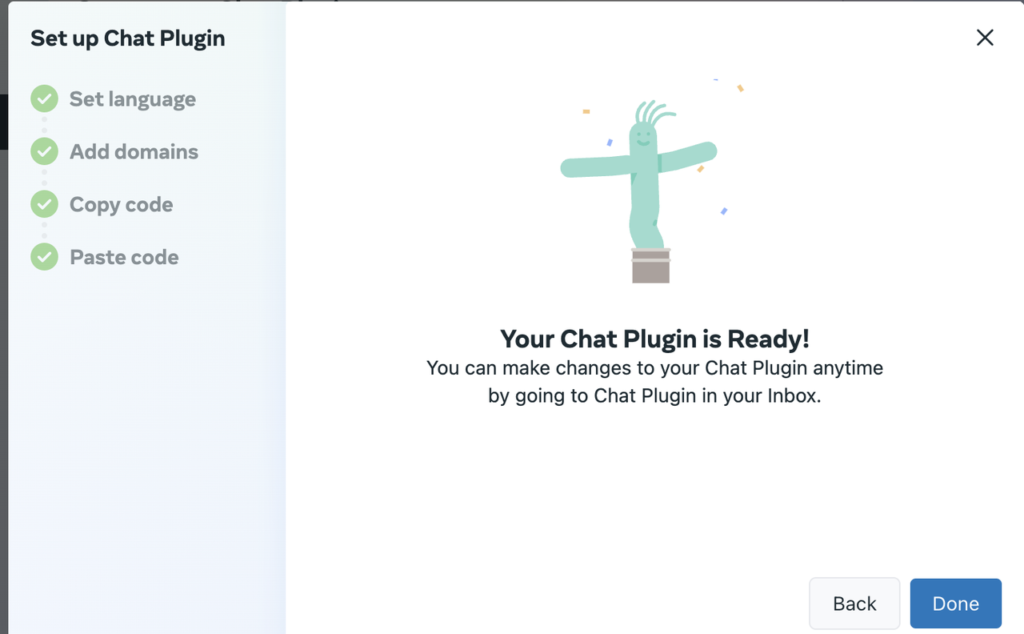Image resolution: width=1024 pixels, height=634 pixels.
Task: Finish setup with the Done button
Action: pos(955,603)
